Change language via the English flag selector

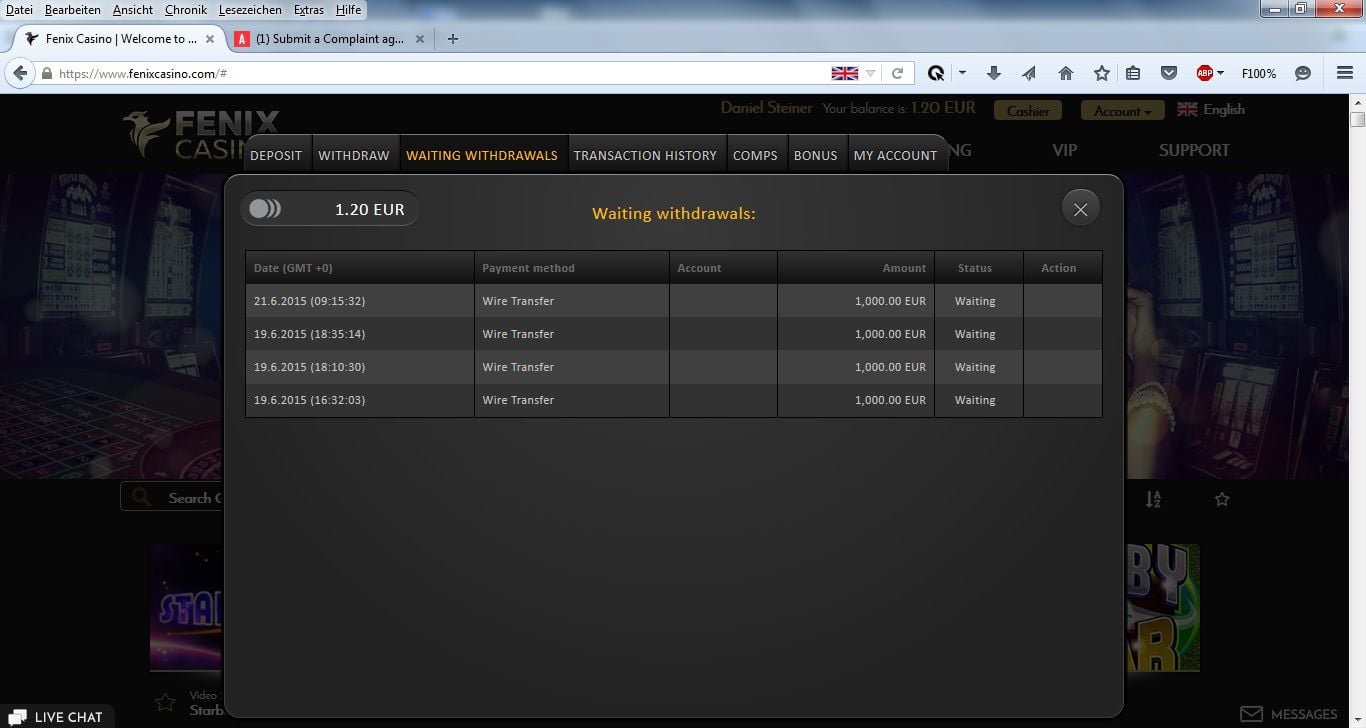[1211, 110]
